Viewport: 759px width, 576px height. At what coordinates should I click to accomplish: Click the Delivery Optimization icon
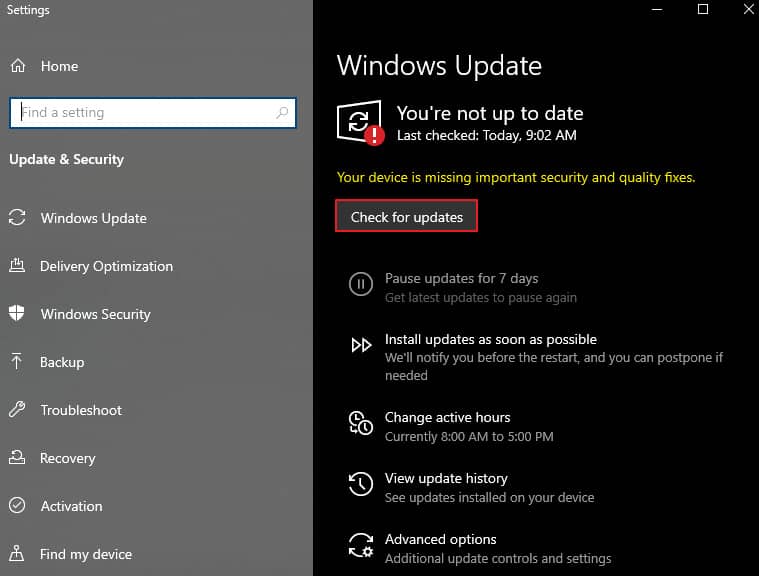[17, 265]
